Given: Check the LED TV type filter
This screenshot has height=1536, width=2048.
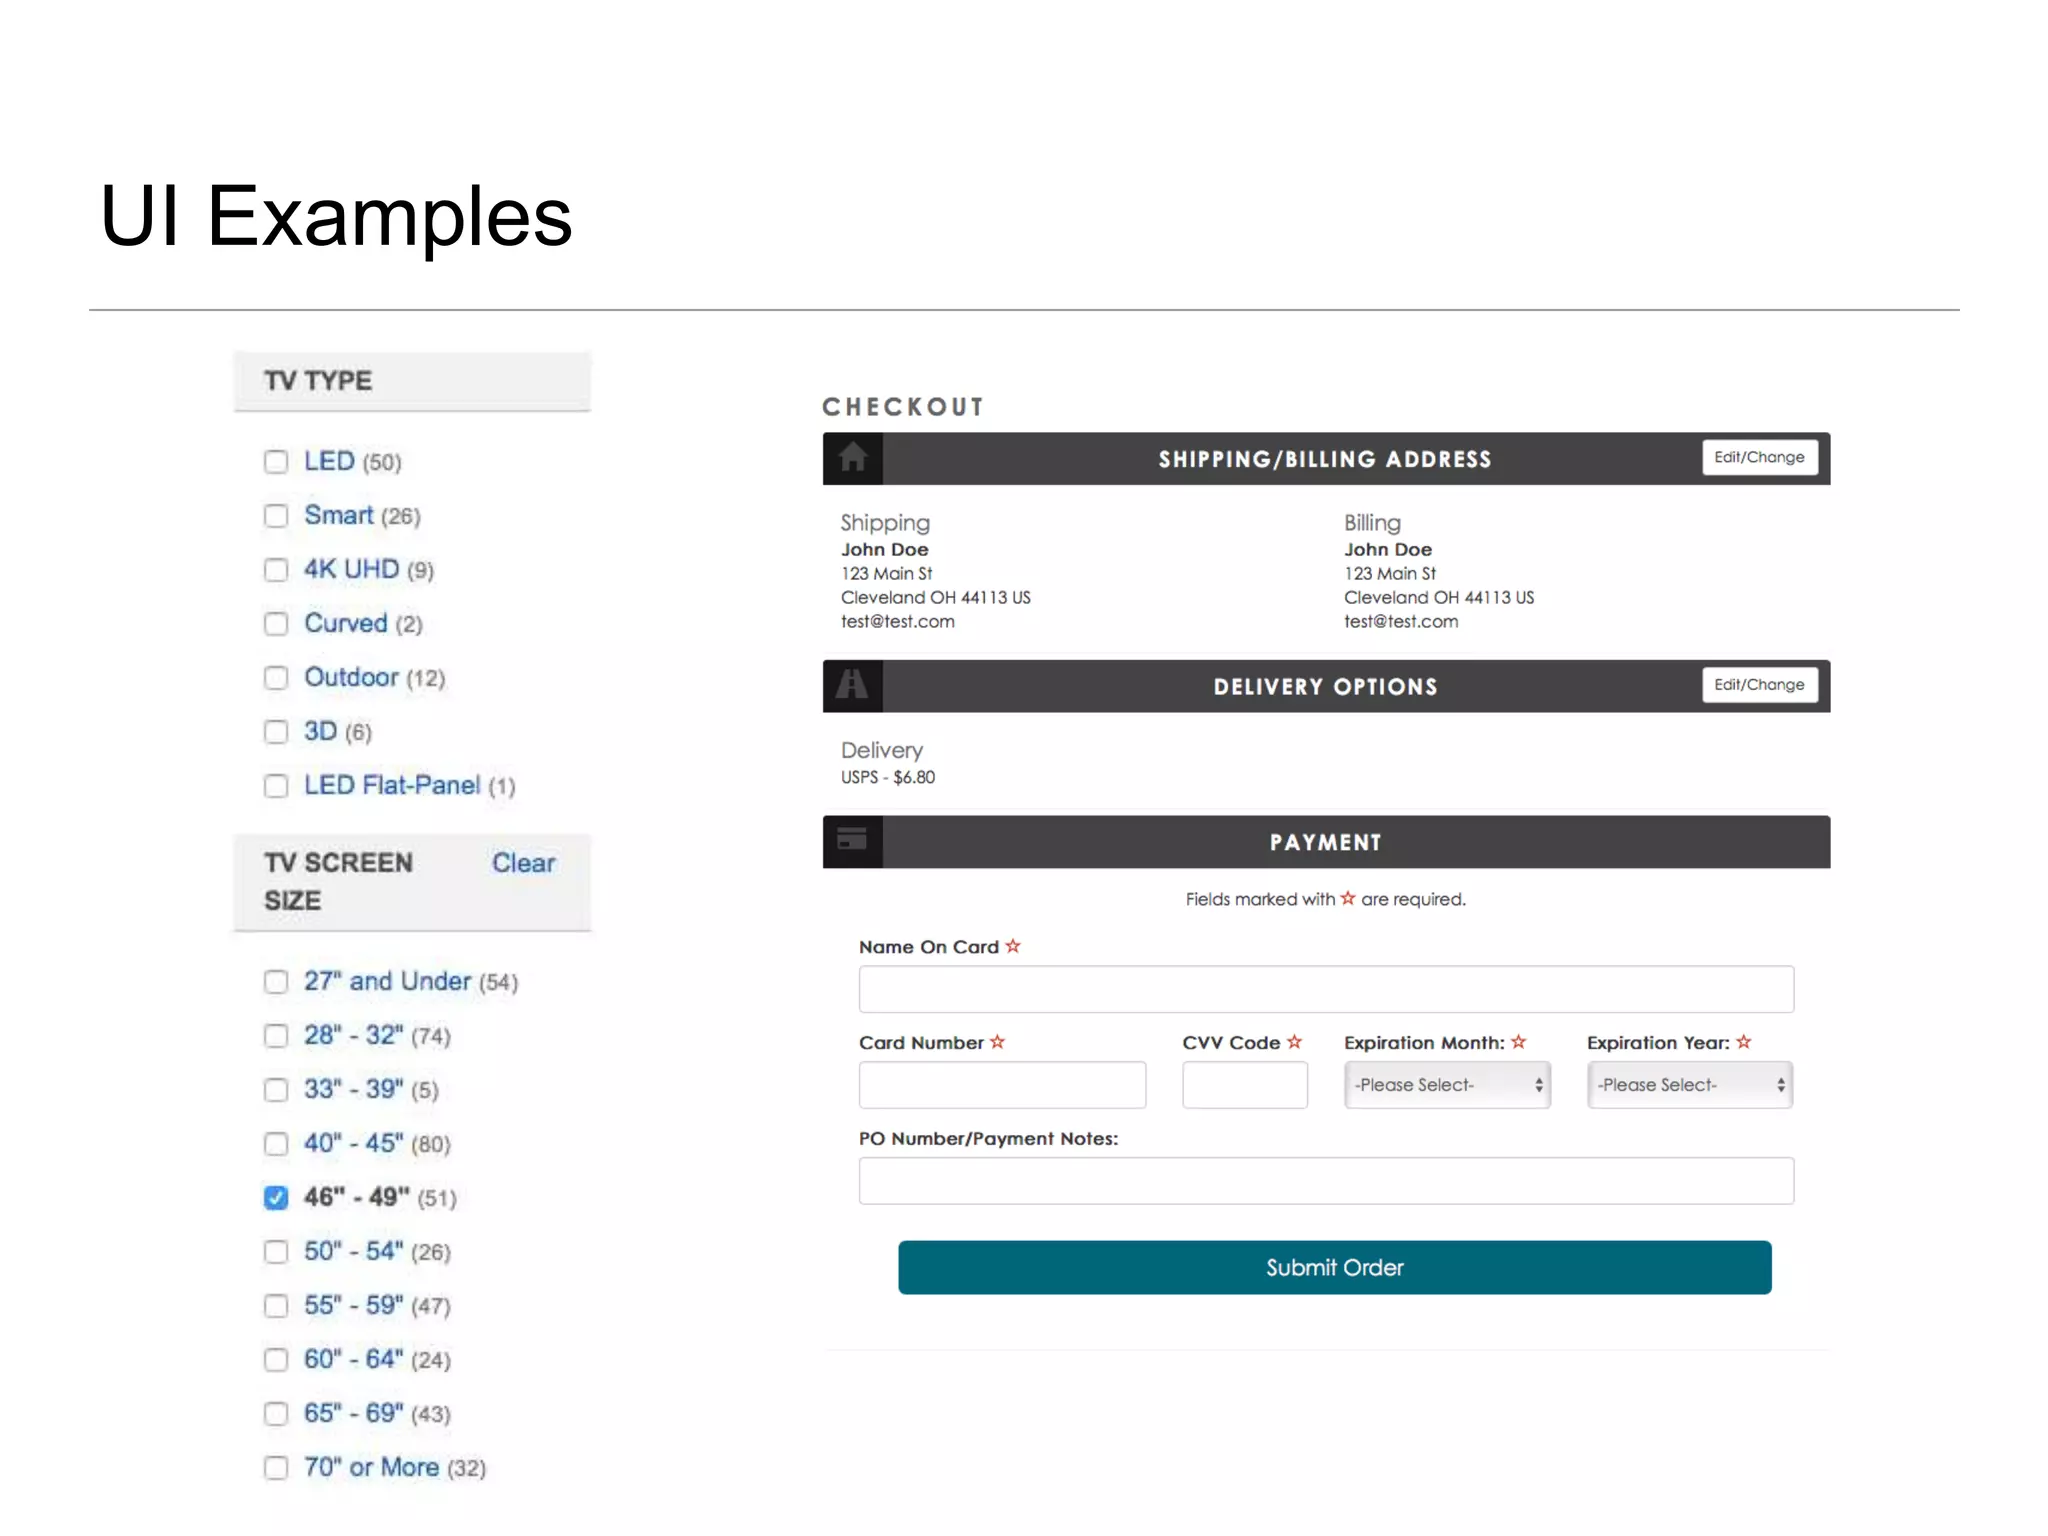Looking at the screenshot, I should [x=276, y=462].
